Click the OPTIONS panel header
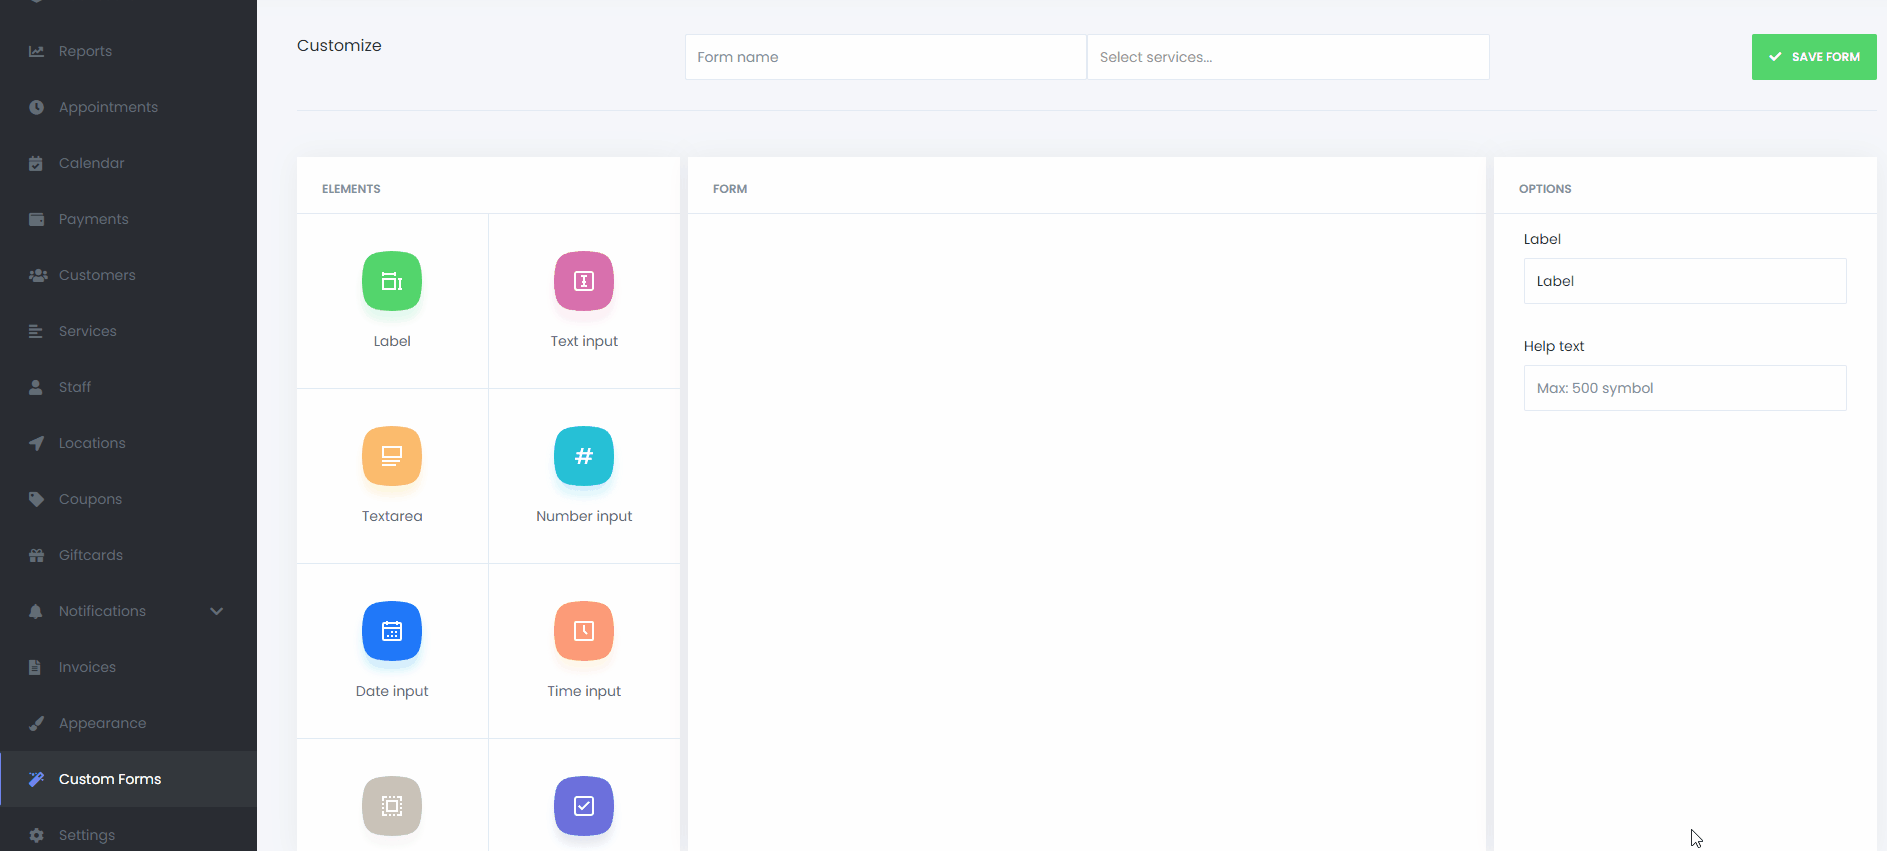This screenshot has width=1887, height=851. point(1545,189)
